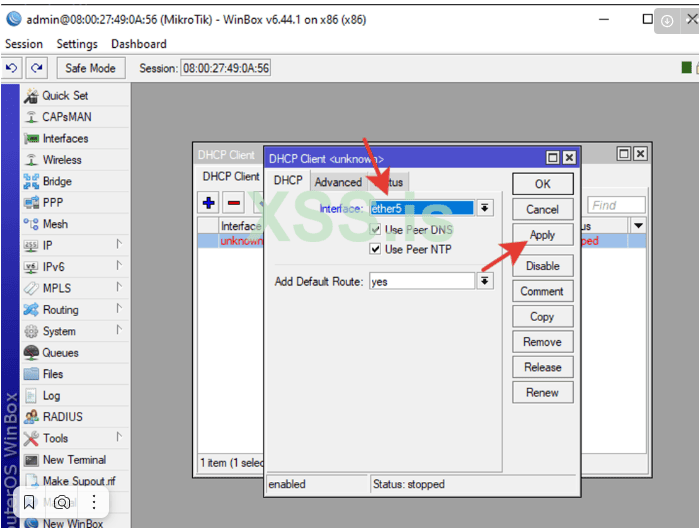Toggle Use Peer DNS checkbox
This screenshot has width=699, height=528.
point(375,229)
